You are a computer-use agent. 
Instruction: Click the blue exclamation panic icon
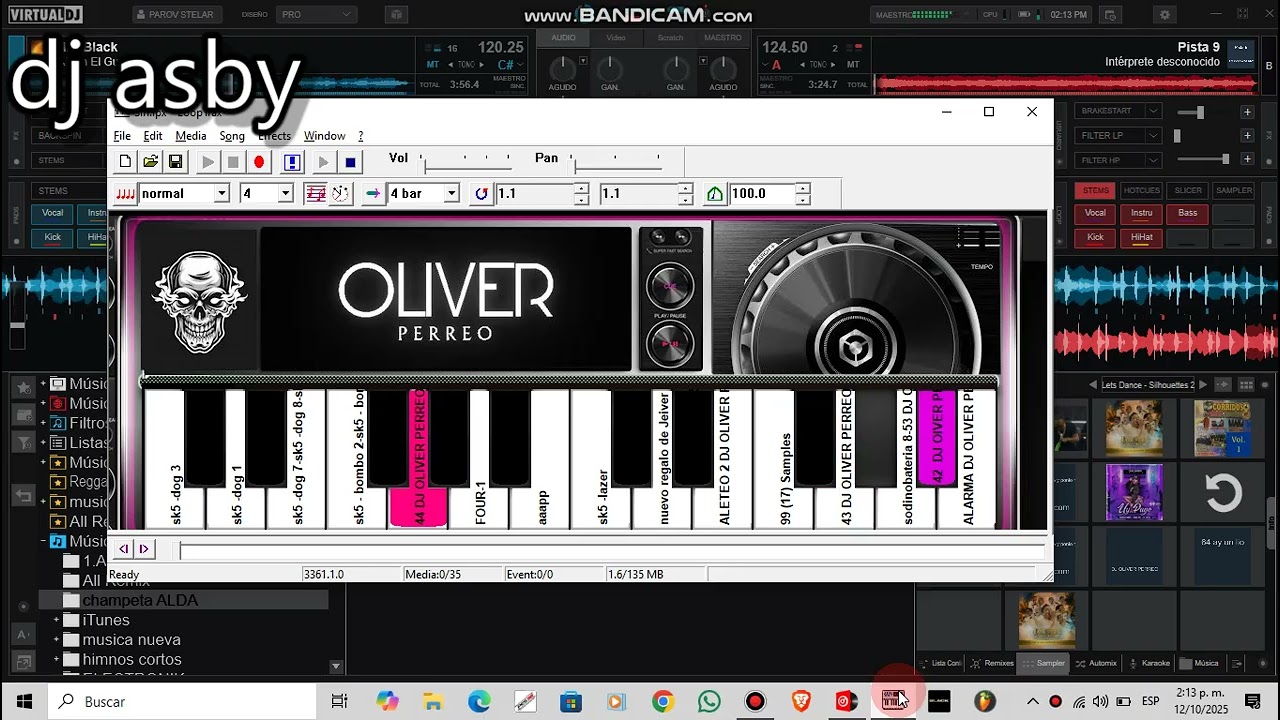point(292,161)
